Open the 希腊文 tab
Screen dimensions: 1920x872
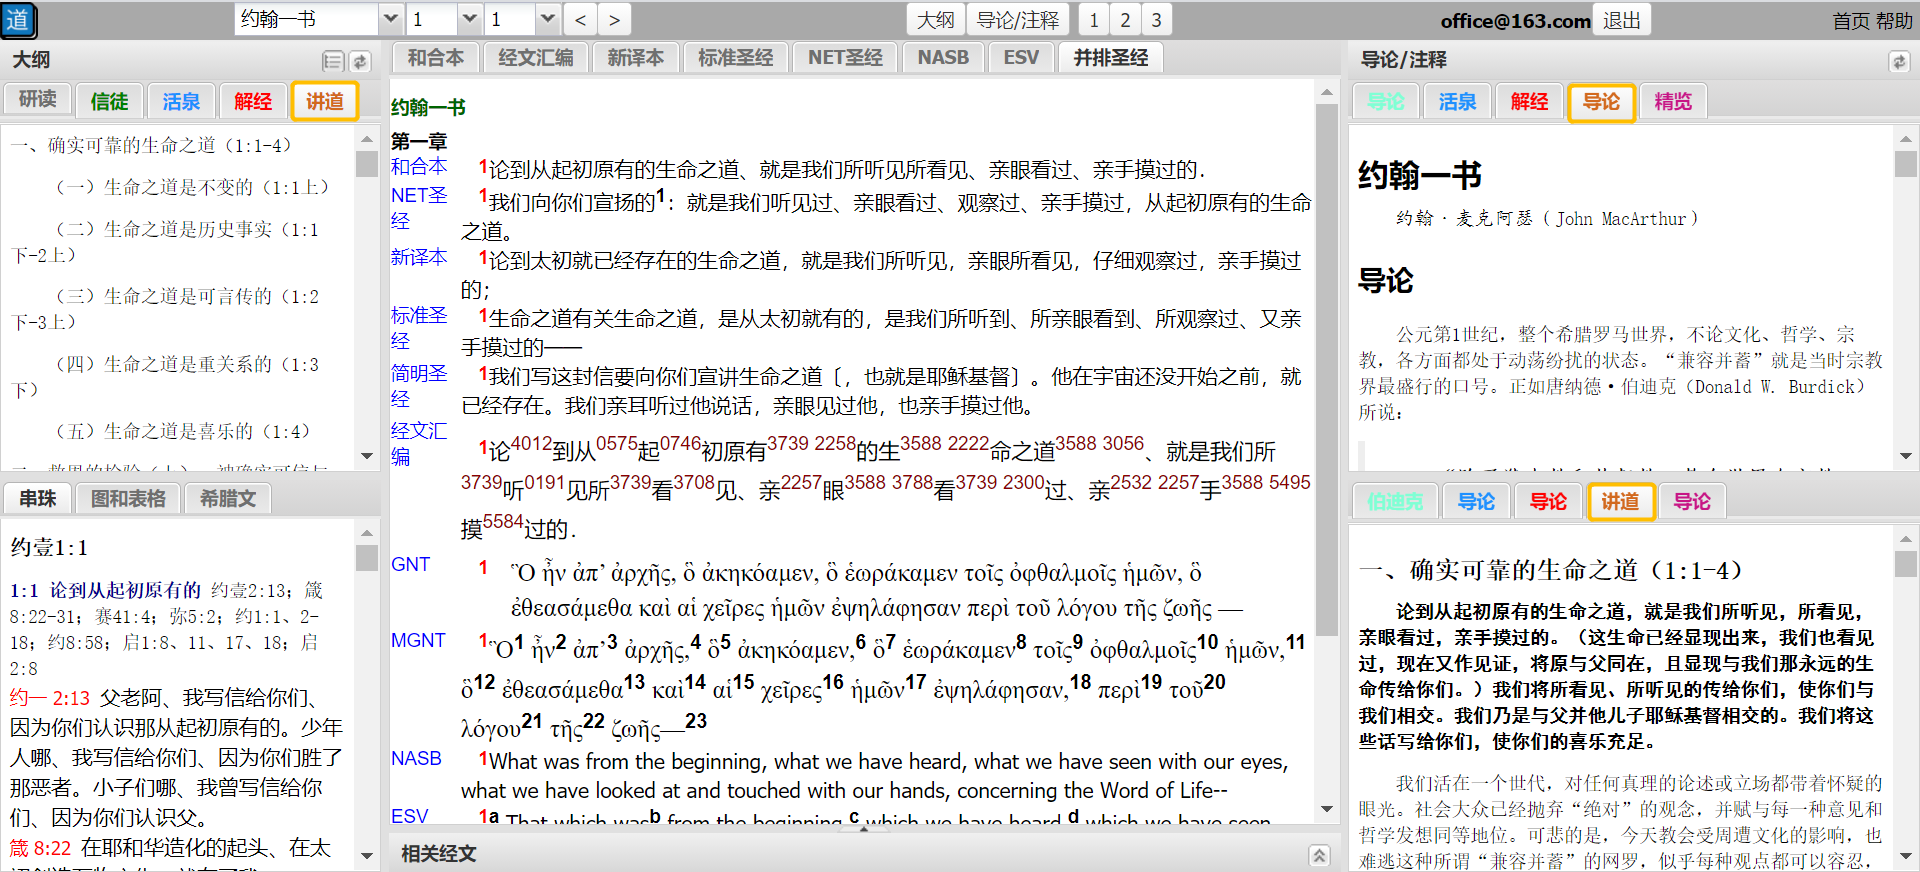pyautogui.click(x=228, y=498)
